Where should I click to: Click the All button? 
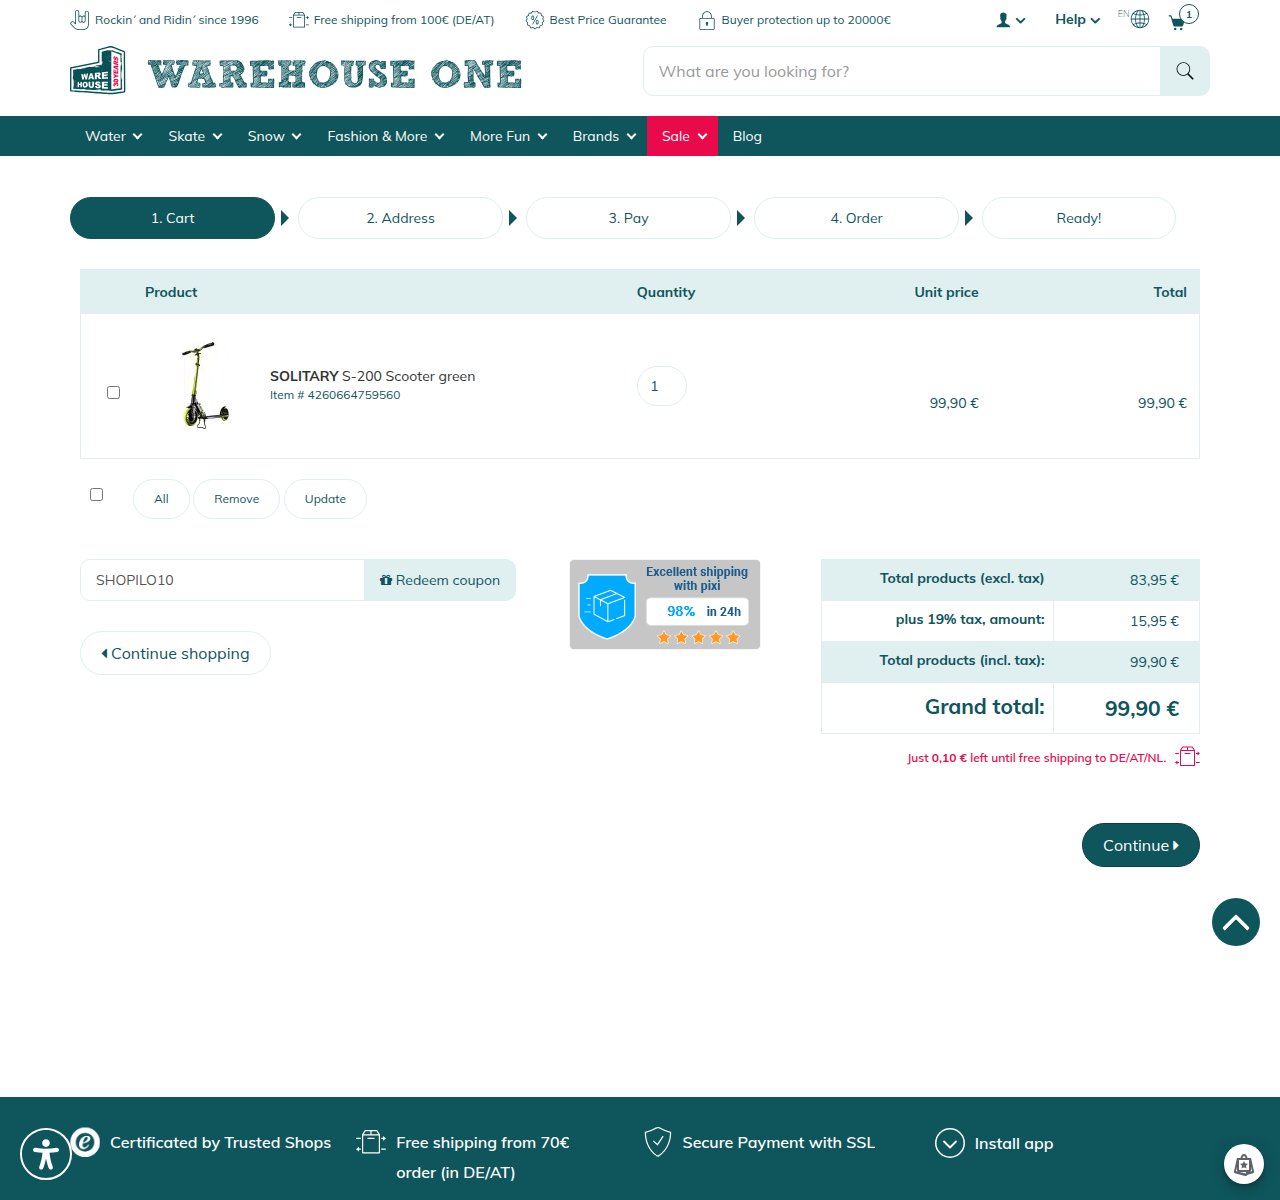click(161, 499)
